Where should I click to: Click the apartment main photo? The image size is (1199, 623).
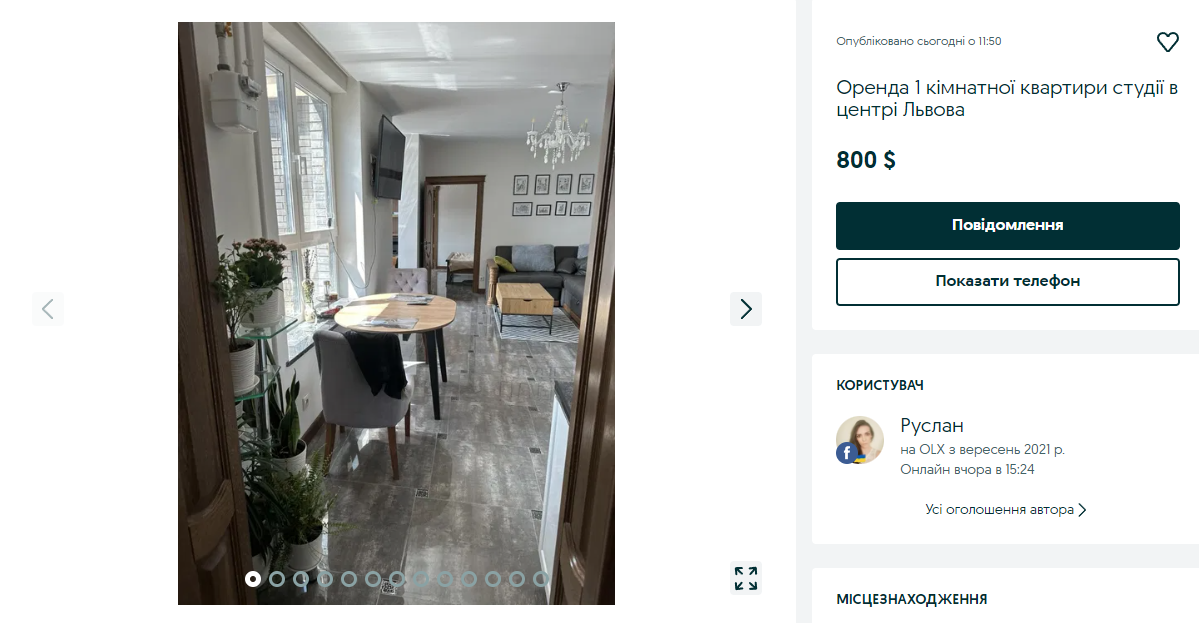point(396,313)
